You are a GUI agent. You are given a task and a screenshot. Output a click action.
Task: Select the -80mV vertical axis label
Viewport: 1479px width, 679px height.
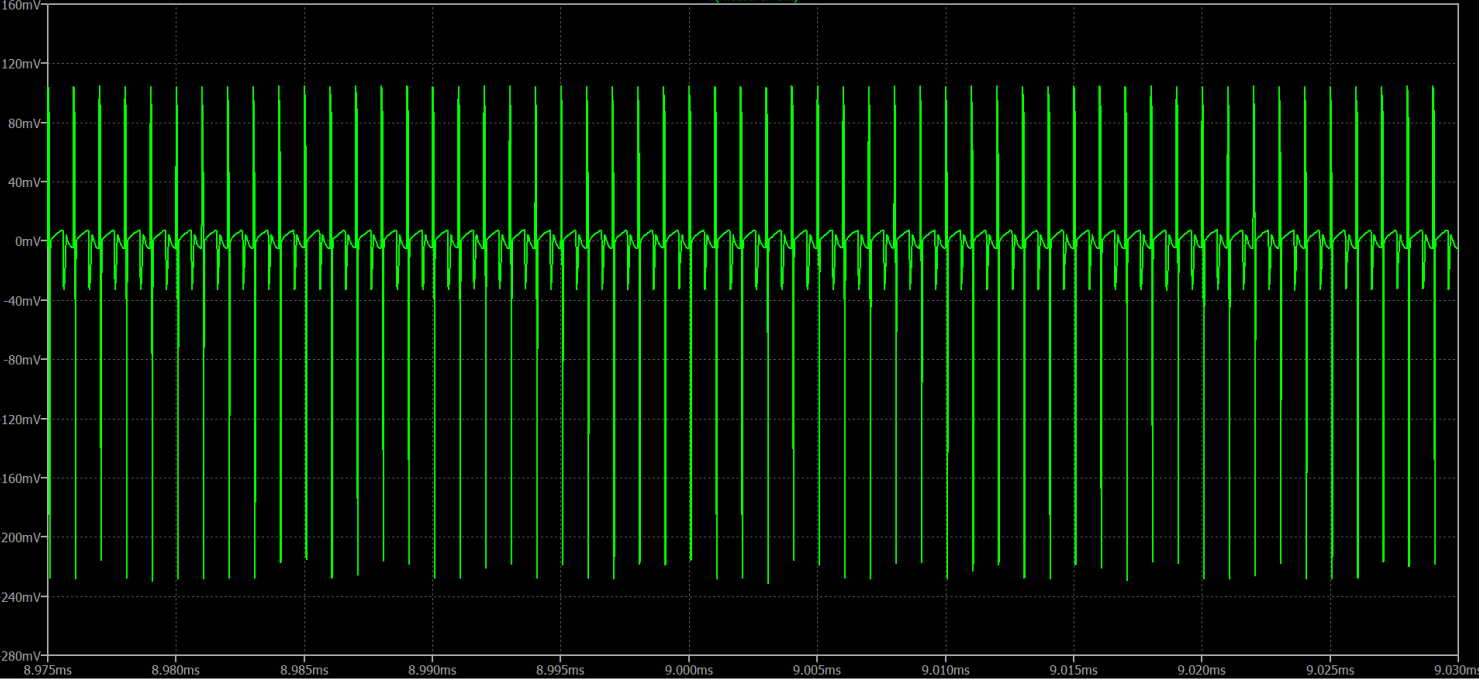point(22,360)
